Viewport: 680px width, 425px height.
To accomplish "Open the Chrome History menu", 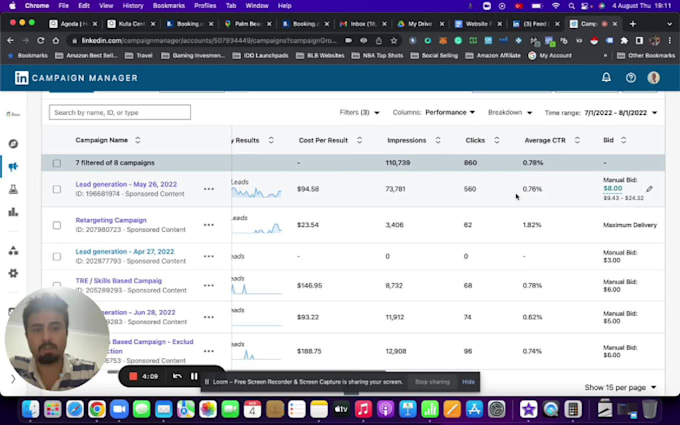I will [x=133, y=6].
